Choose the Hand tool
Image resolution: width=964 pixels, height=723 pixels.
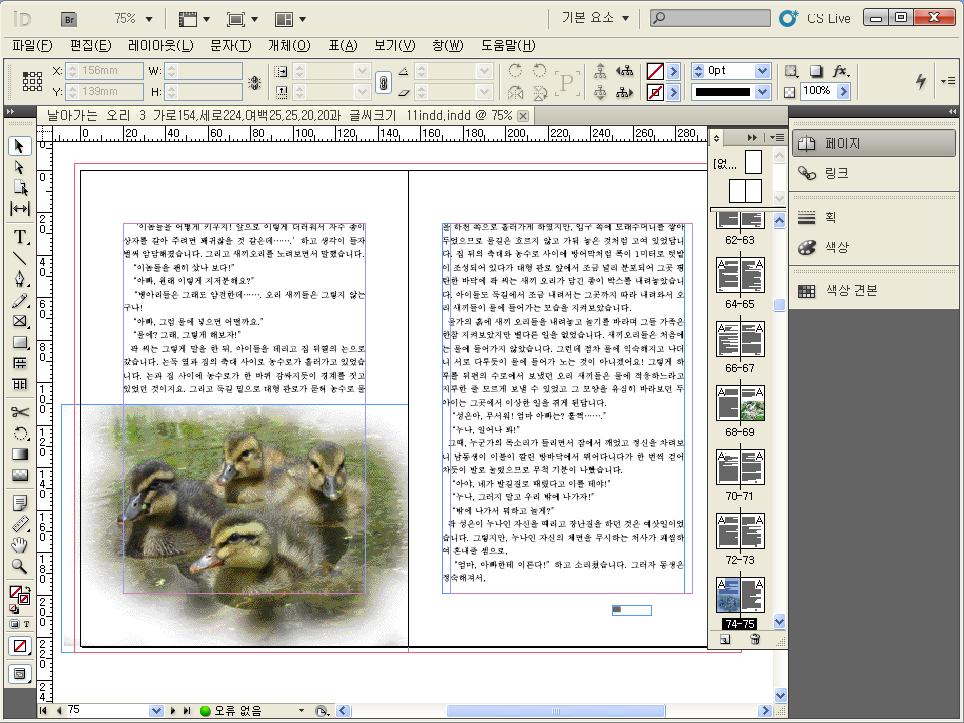[19, 544]
